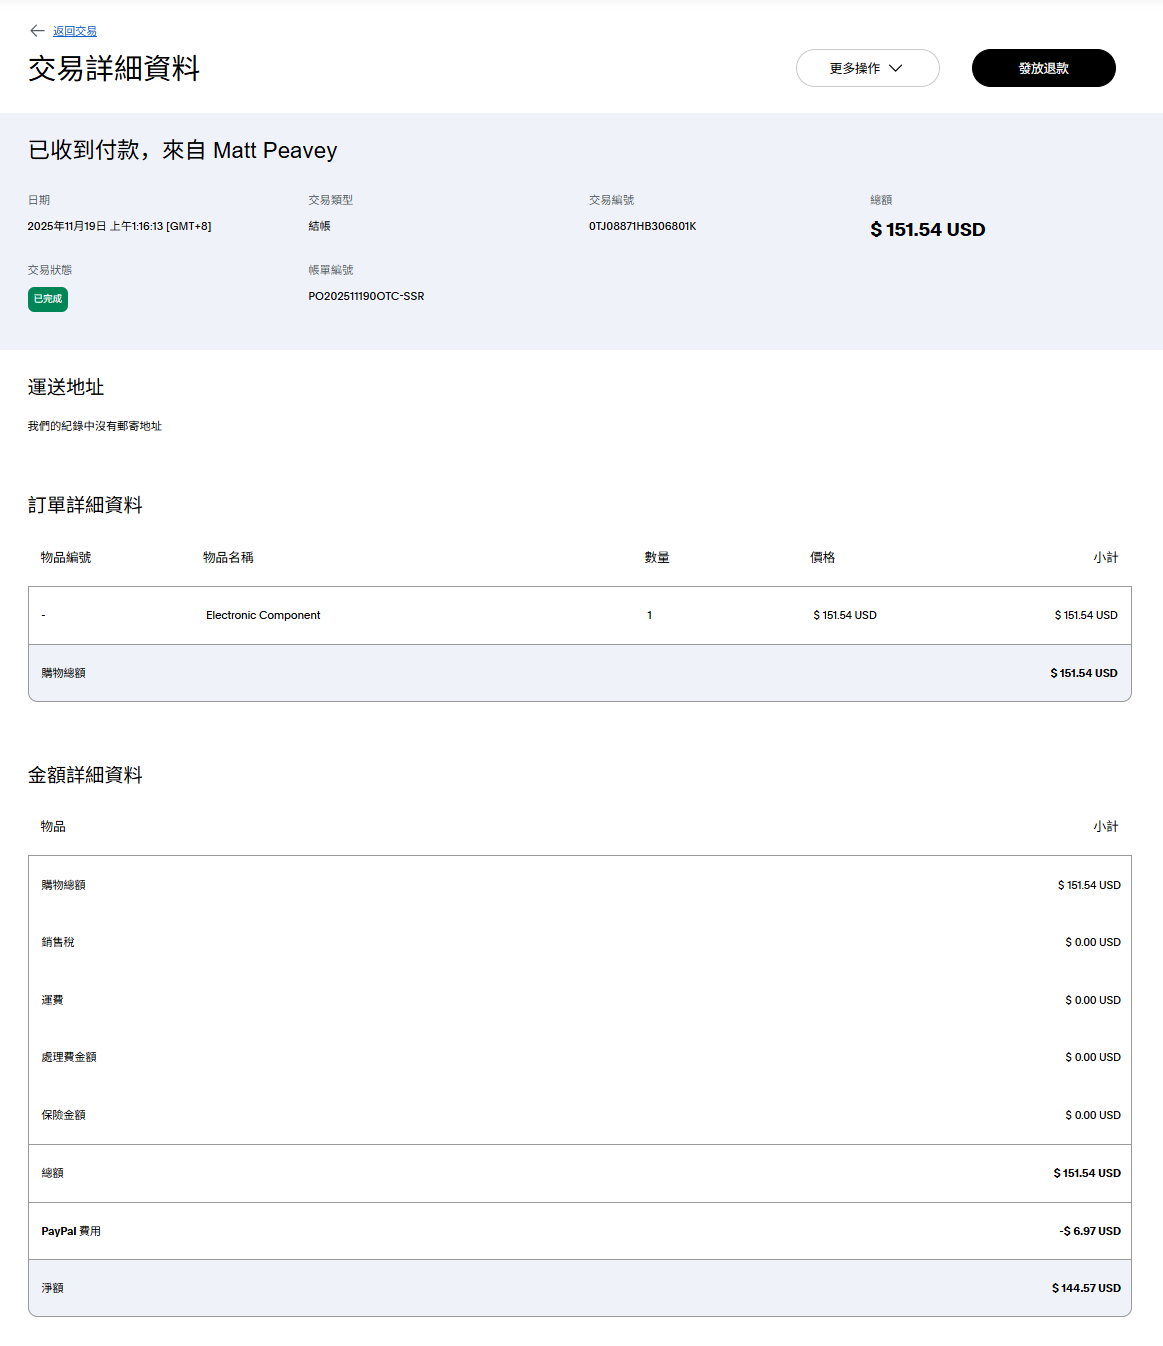Click the 價格 column header
This screenshot has width=1163, height=1346.
pos(822,557)
